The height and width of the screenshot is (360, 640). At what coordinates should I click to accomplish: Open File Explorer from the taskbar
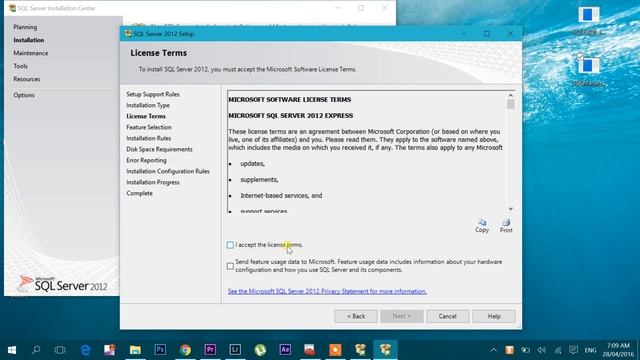click(x=135, y=350)
